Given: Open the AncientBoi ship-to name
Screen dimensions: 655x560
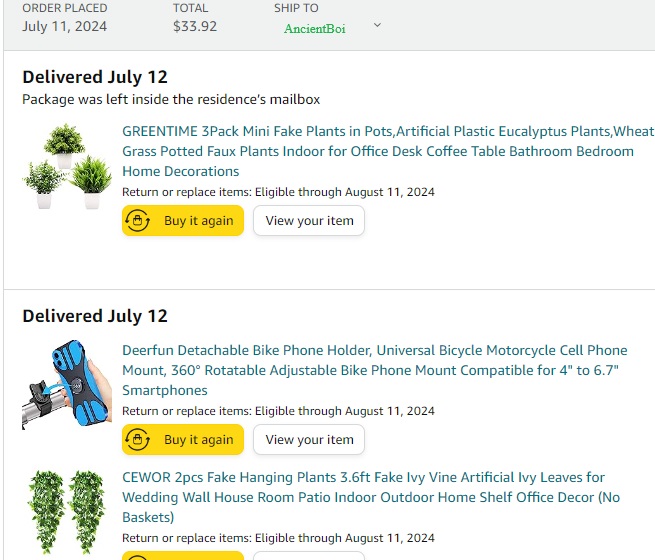Looking at the screenshot, I should point(315,28).
